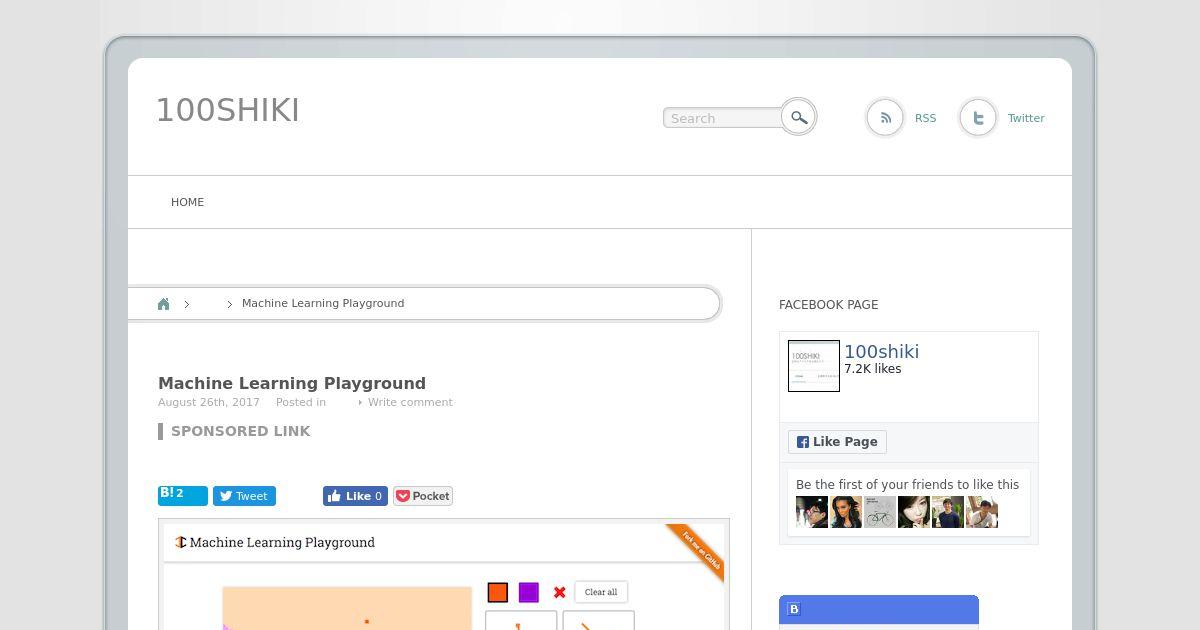
Task: Click the August 26th, 2017 date text
Action: pos(209,402)
